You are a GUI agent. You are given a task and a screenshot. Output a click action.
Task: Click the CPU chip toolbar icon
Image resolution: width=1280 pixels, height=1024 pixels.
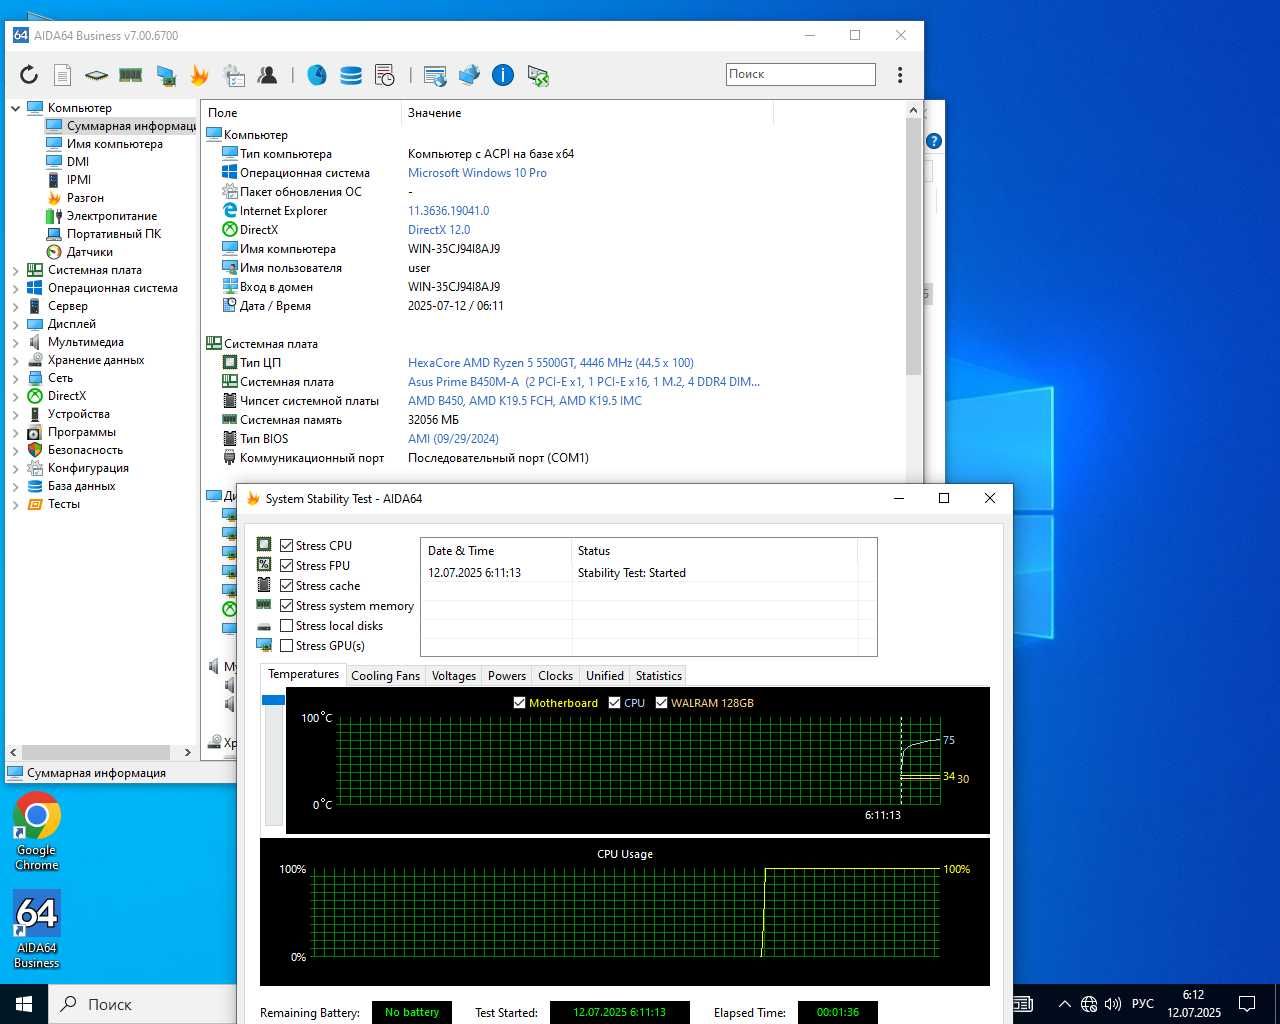(96, 75)
